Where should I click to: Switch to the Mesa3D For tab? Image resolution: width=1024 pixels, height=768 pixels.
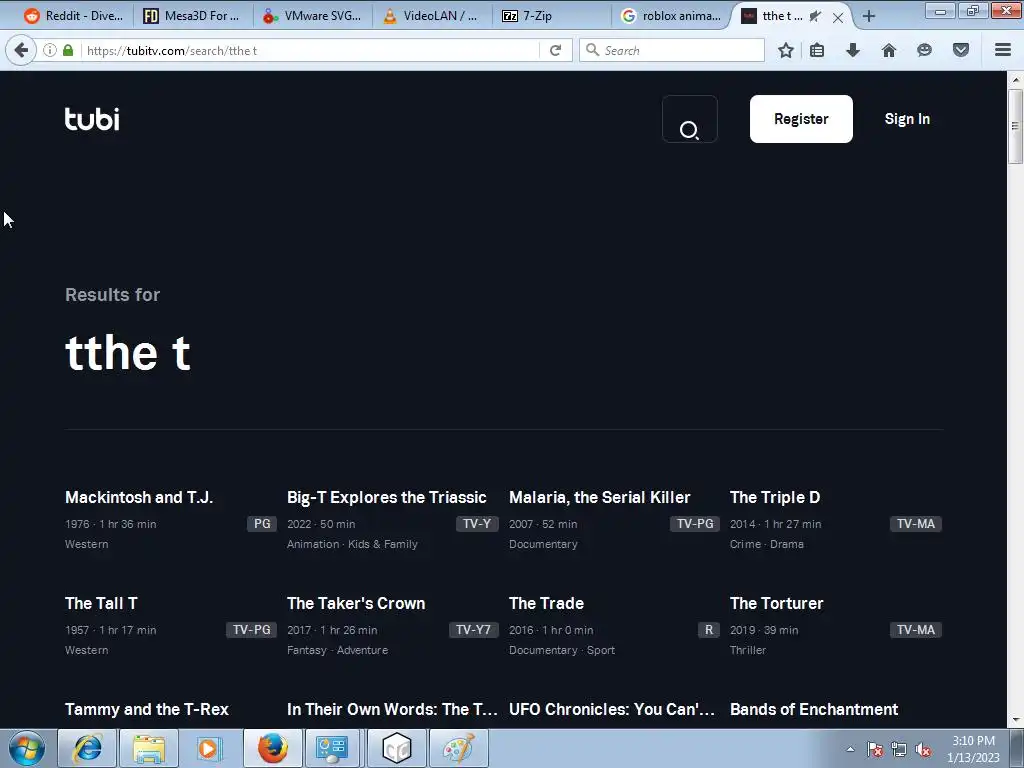point(191,16)
